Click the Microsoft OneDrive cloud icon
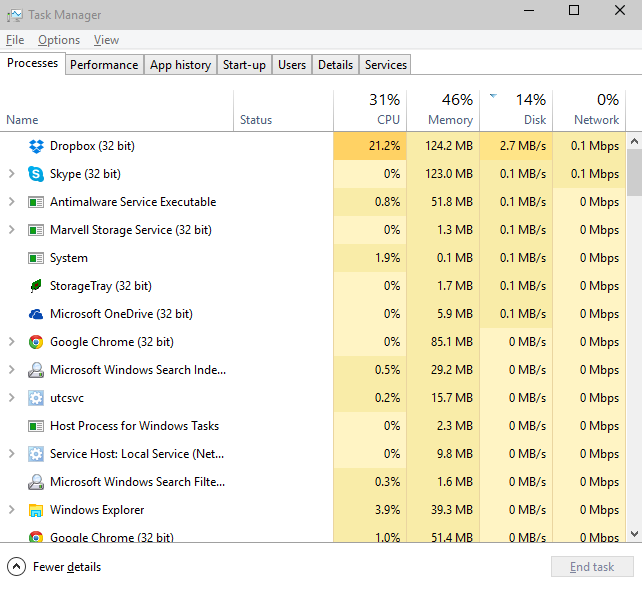 36,314
